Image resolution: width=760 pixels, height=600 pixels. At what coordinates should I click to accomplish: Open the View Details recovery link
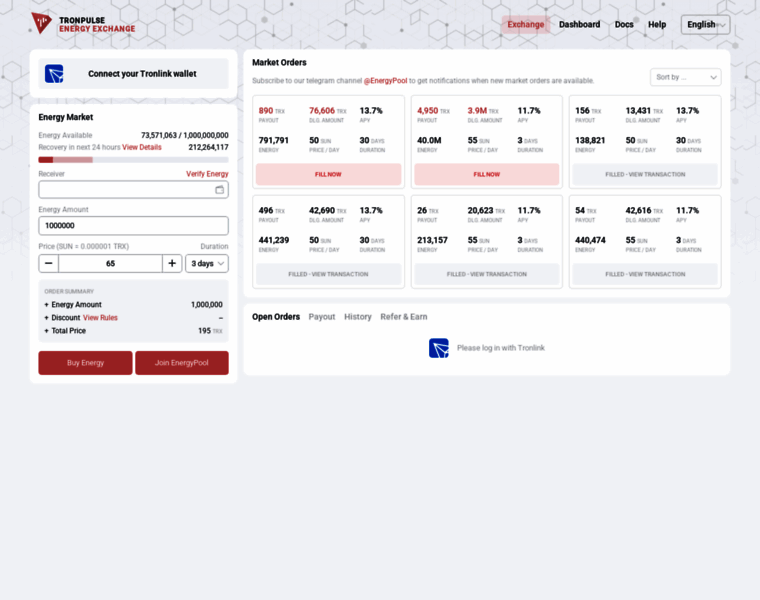[x=142, y=147]
